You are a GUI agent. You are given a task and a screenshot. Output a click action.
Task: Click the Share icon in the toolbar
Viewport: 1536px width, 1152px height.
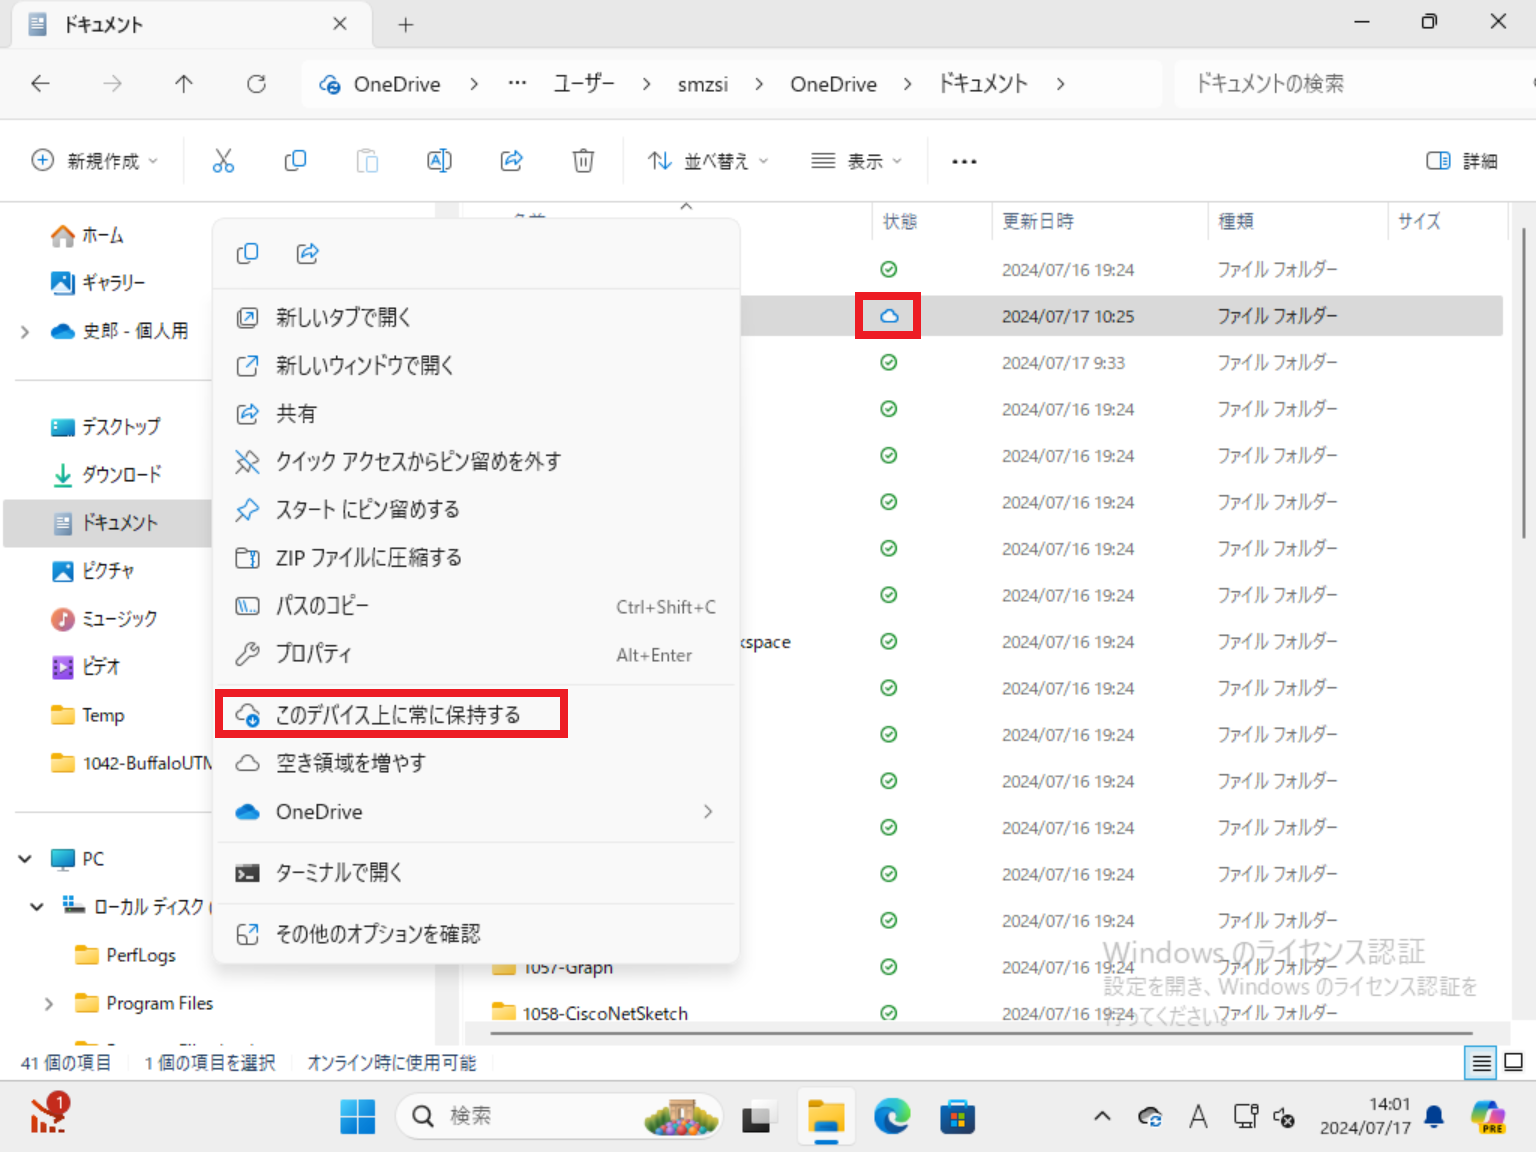pos(511,161)
